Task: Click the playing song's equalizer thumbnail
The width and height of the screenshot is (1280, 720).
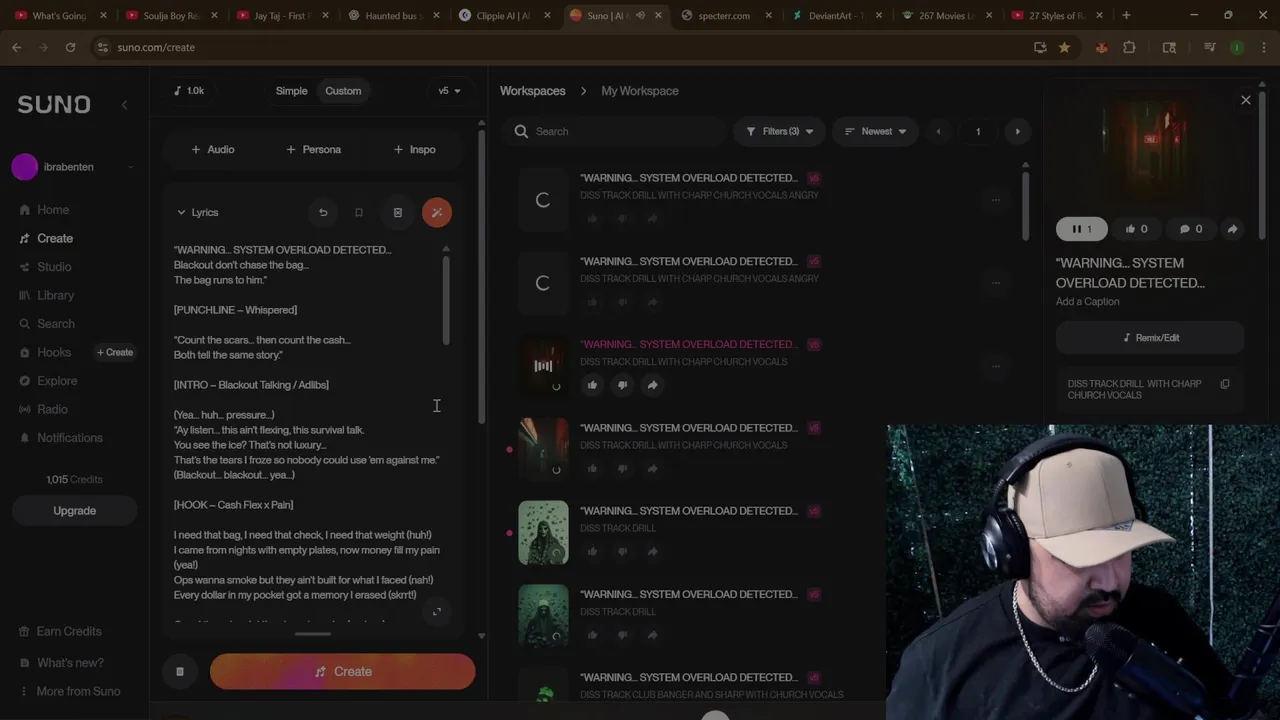Action: (543, 366)
